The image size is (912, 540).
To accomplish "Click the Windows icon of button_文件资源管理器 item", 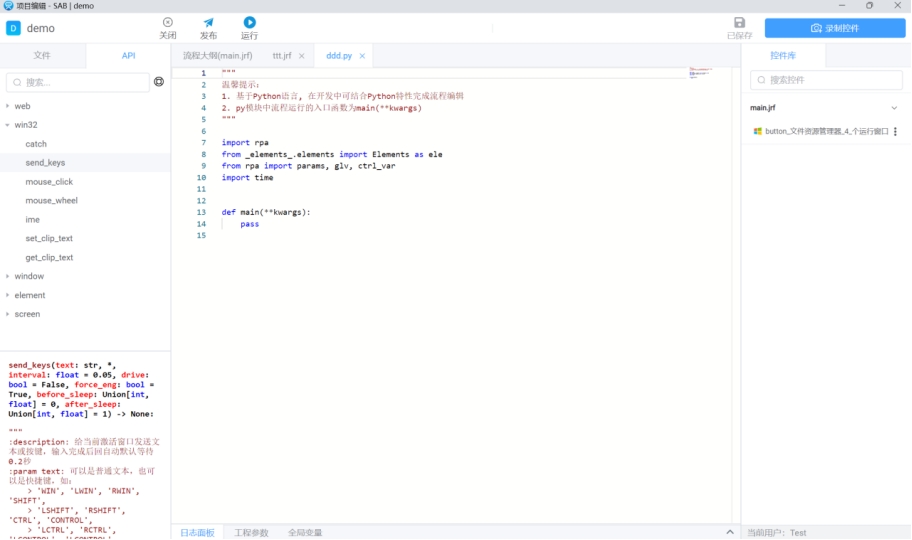I will pos(757,132).
